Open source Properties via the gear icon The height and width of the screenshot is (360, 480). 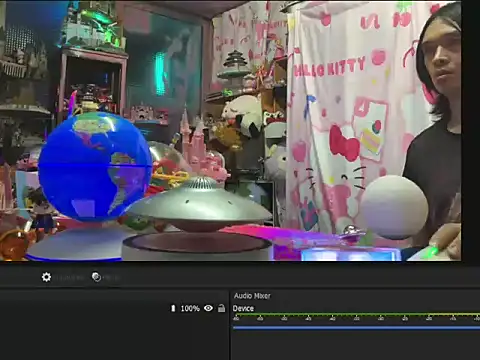click(x=46, y=277)
